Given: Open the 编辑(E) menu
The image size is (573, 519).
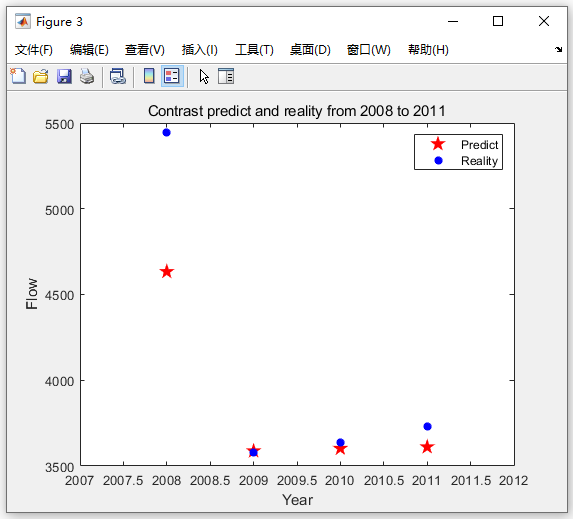Looking at the screenshot, I should pyautogui.click(x=89, y=50).
